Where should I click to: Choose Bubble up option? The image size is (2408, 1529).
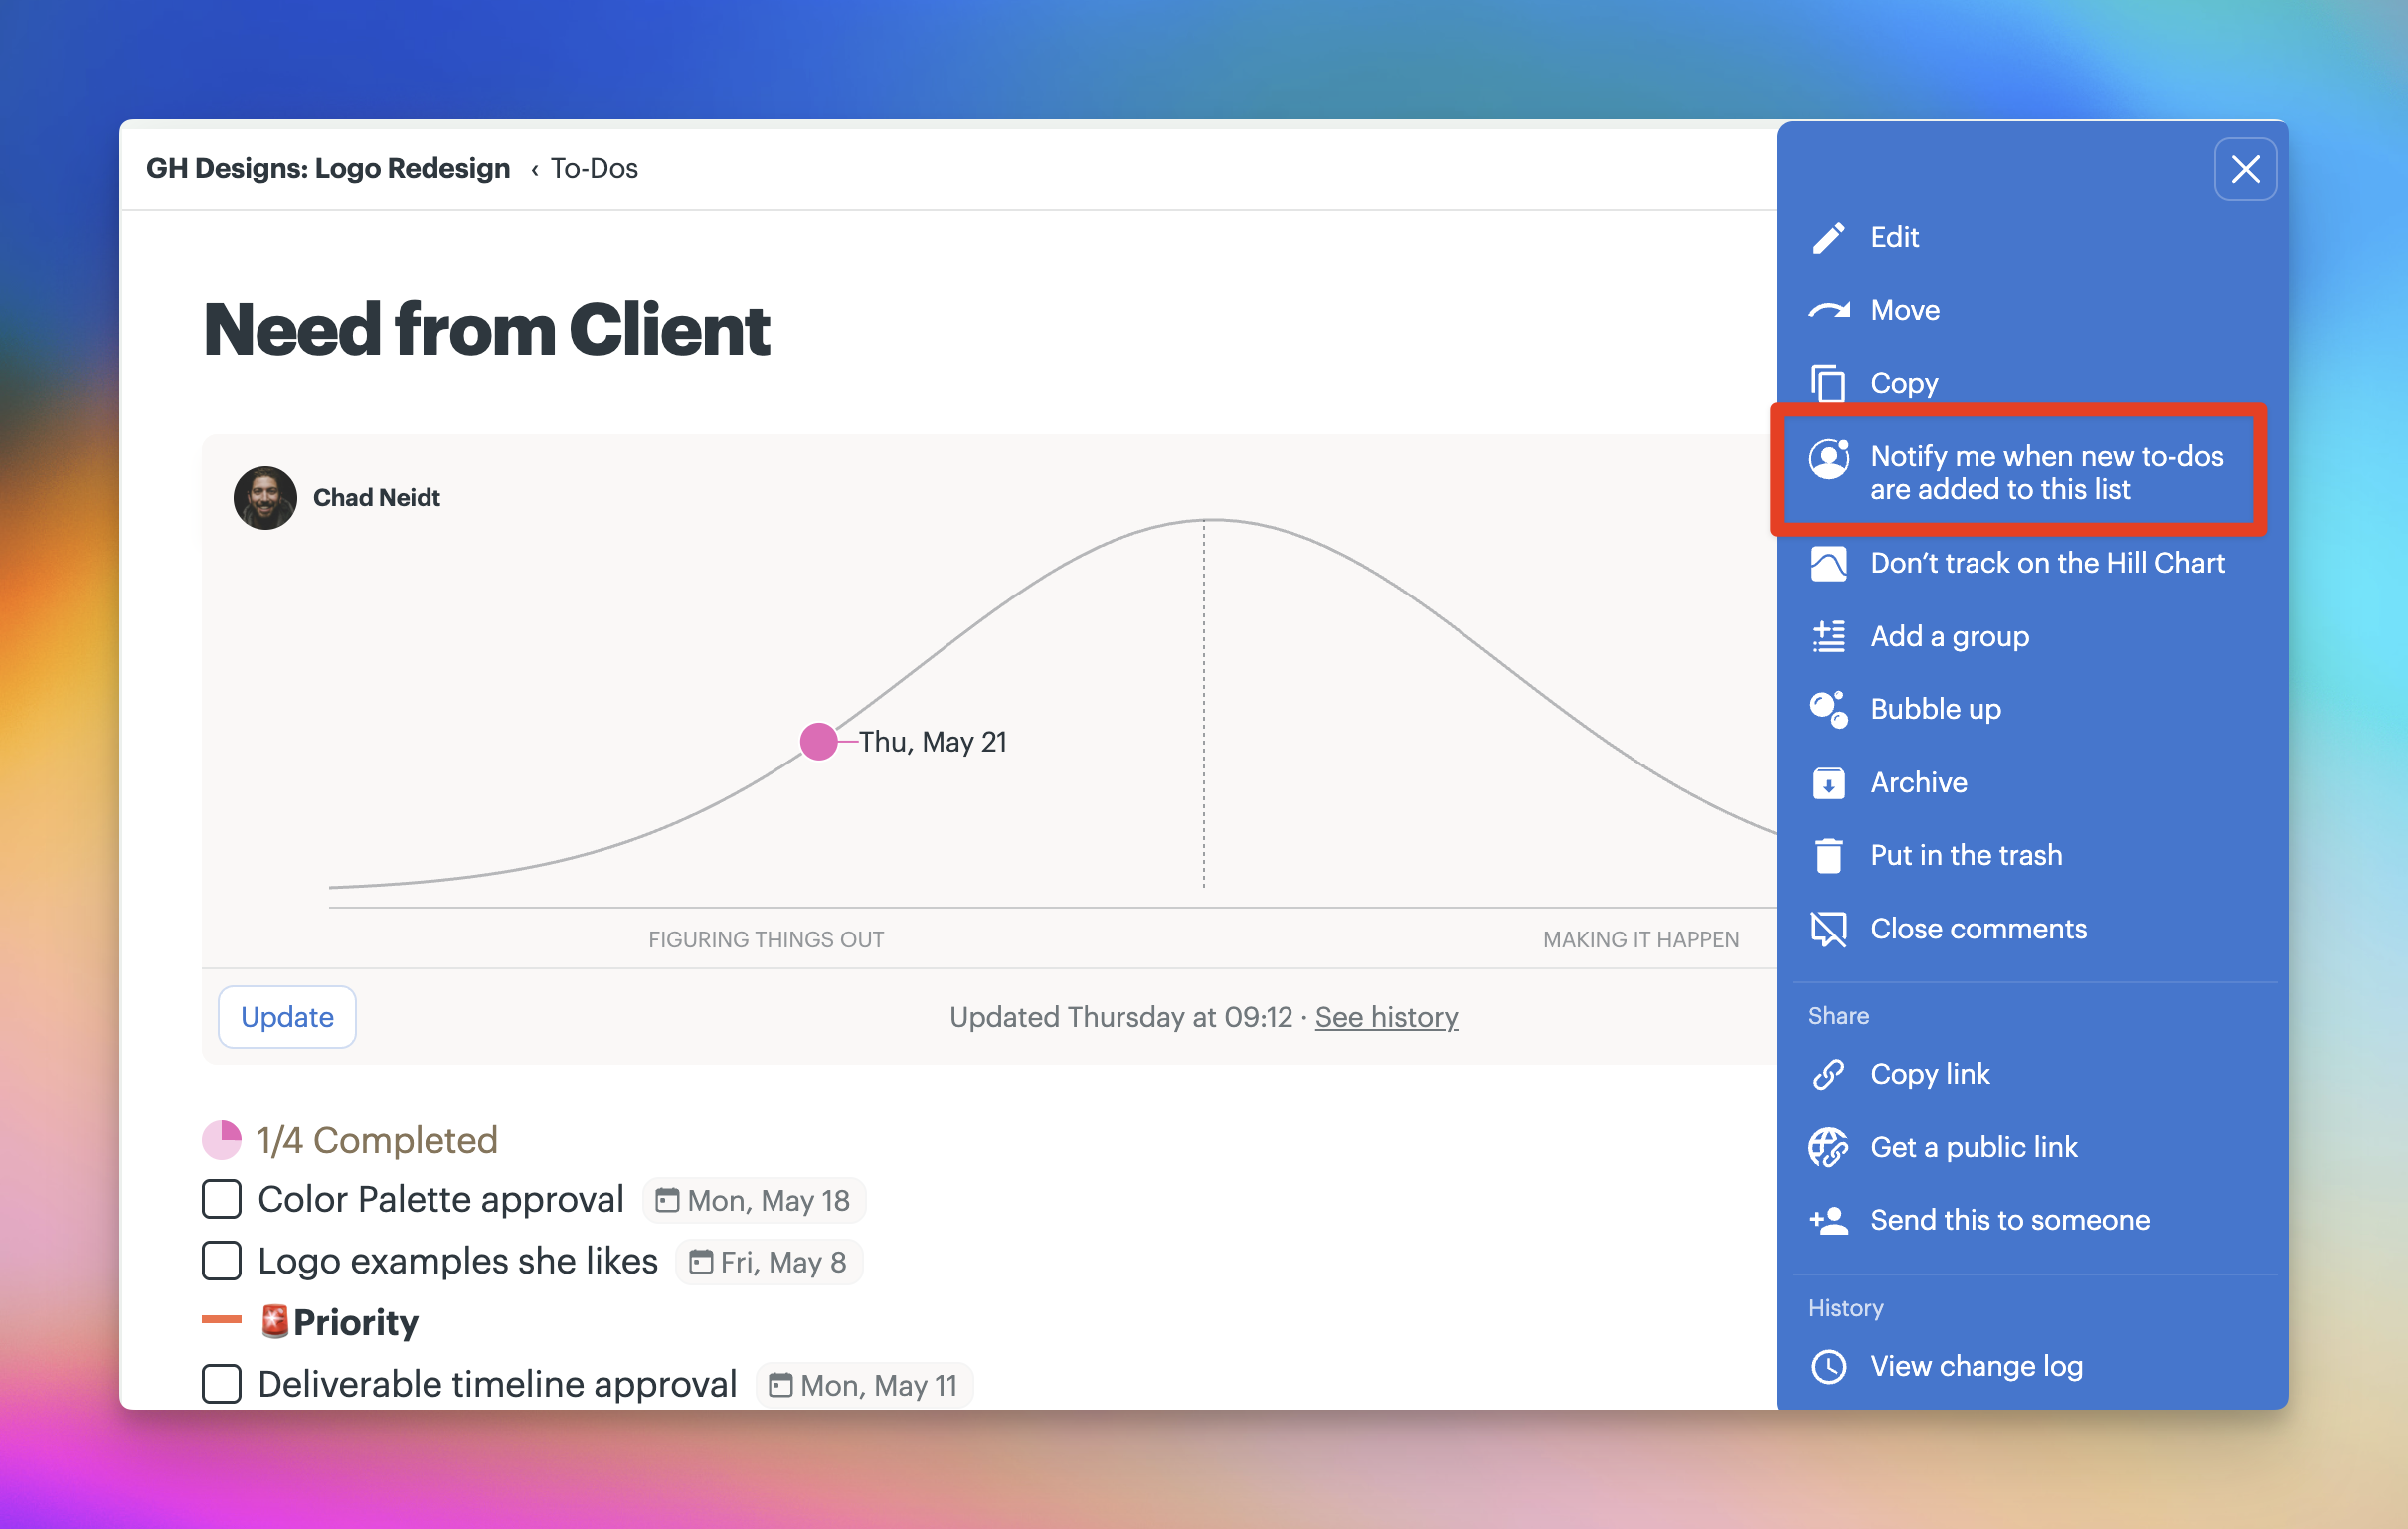[x=1935, y=709]
